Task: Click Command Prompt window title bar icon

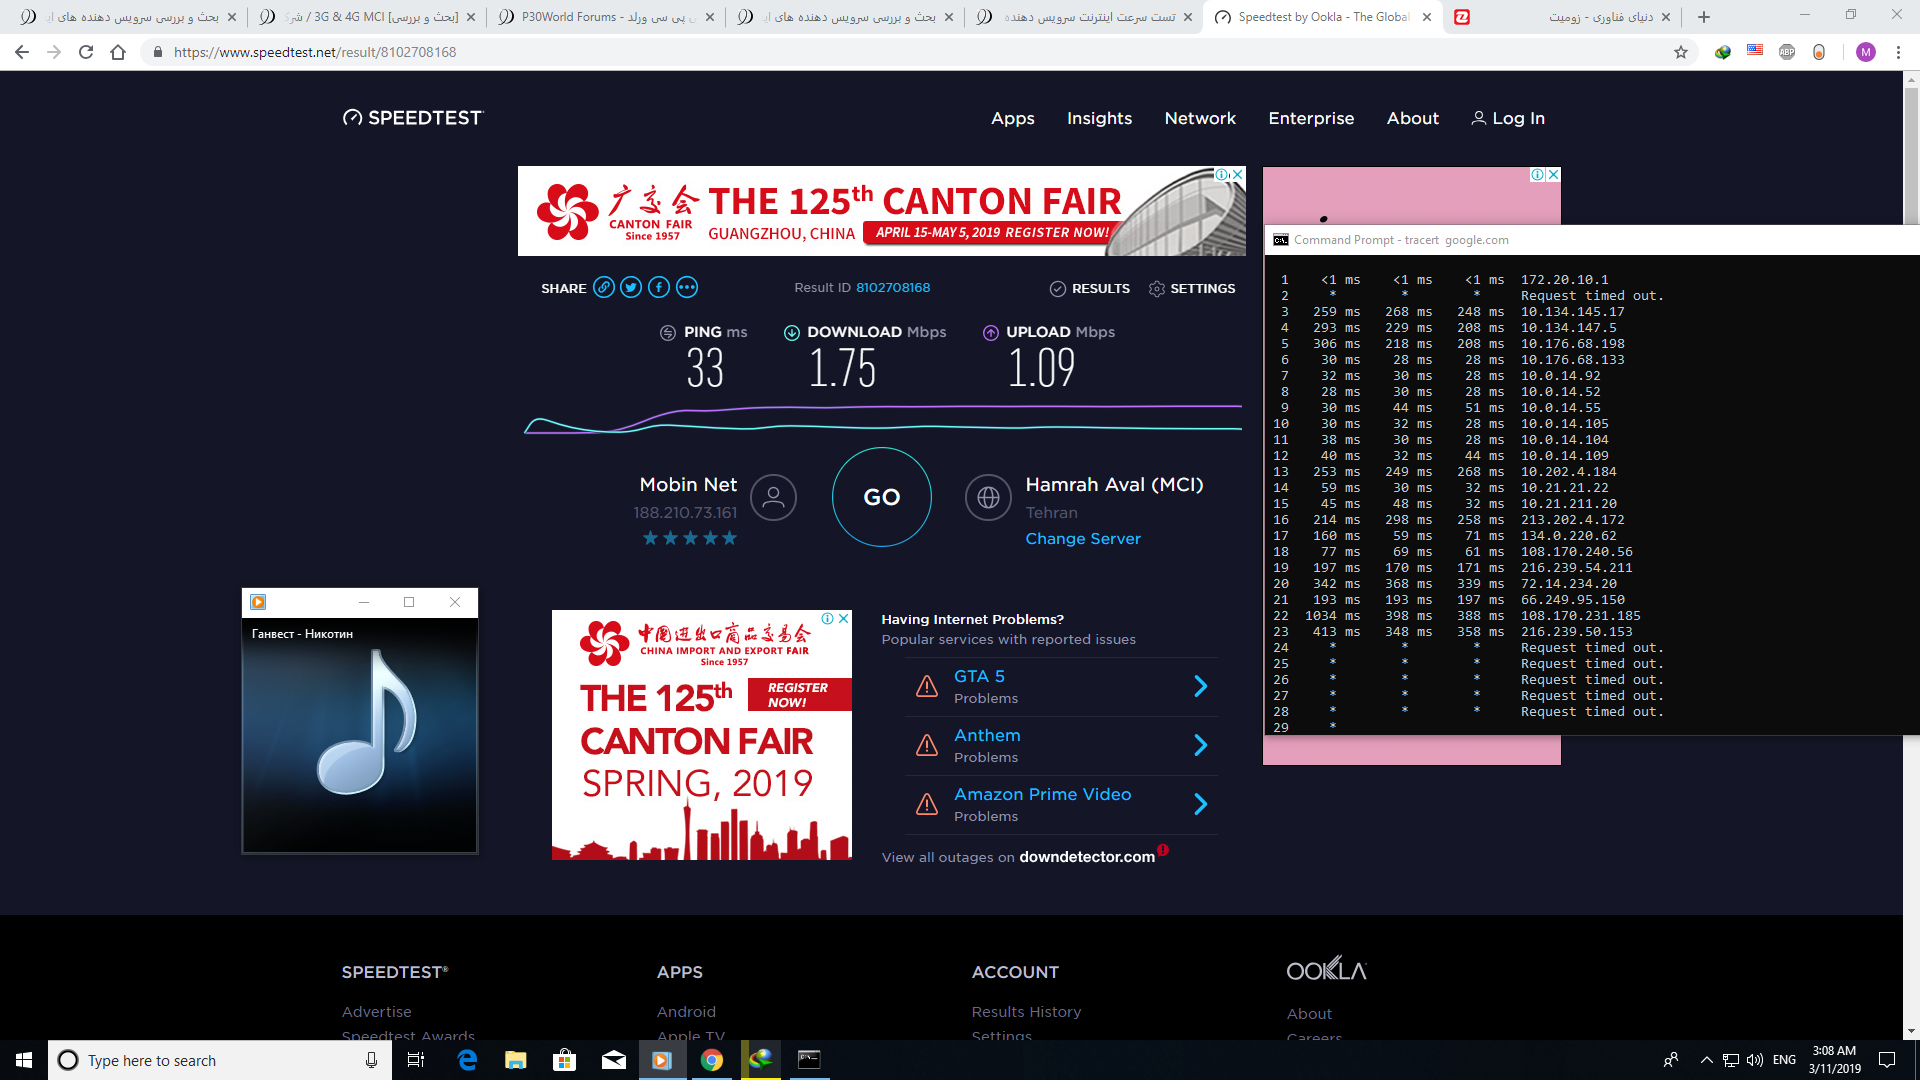Action: tap(1281, 240)
